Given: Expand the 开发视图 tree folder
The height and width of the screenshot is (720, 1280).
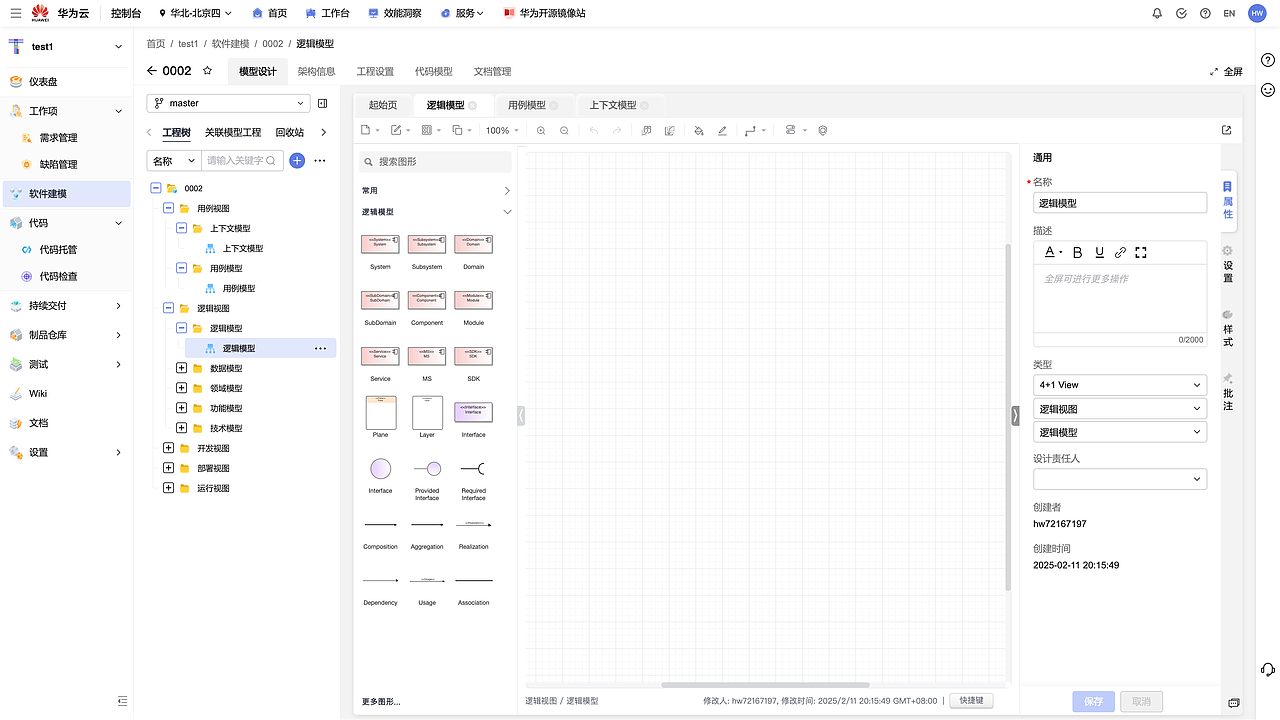Looking at the screenshot, I should [168, 448].
